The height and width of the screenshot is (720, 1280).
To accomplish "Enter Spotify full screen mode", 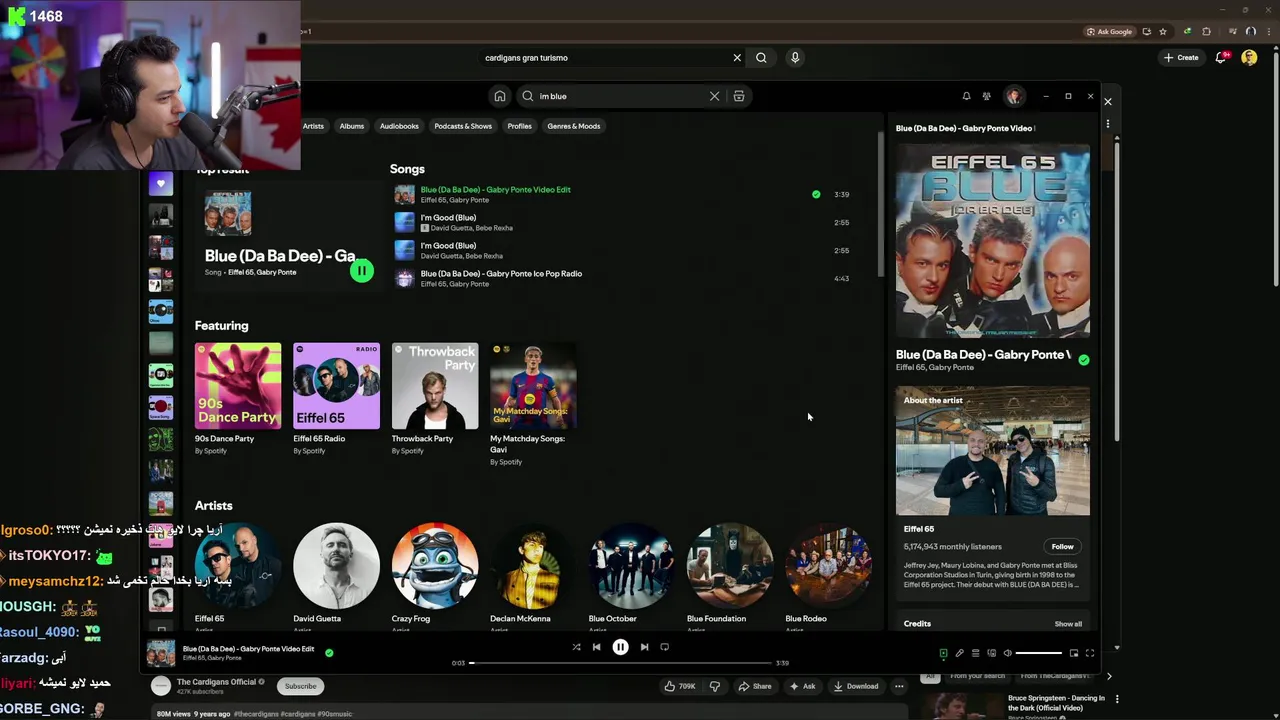I will pyautogui.click(x=1090, y=653).
